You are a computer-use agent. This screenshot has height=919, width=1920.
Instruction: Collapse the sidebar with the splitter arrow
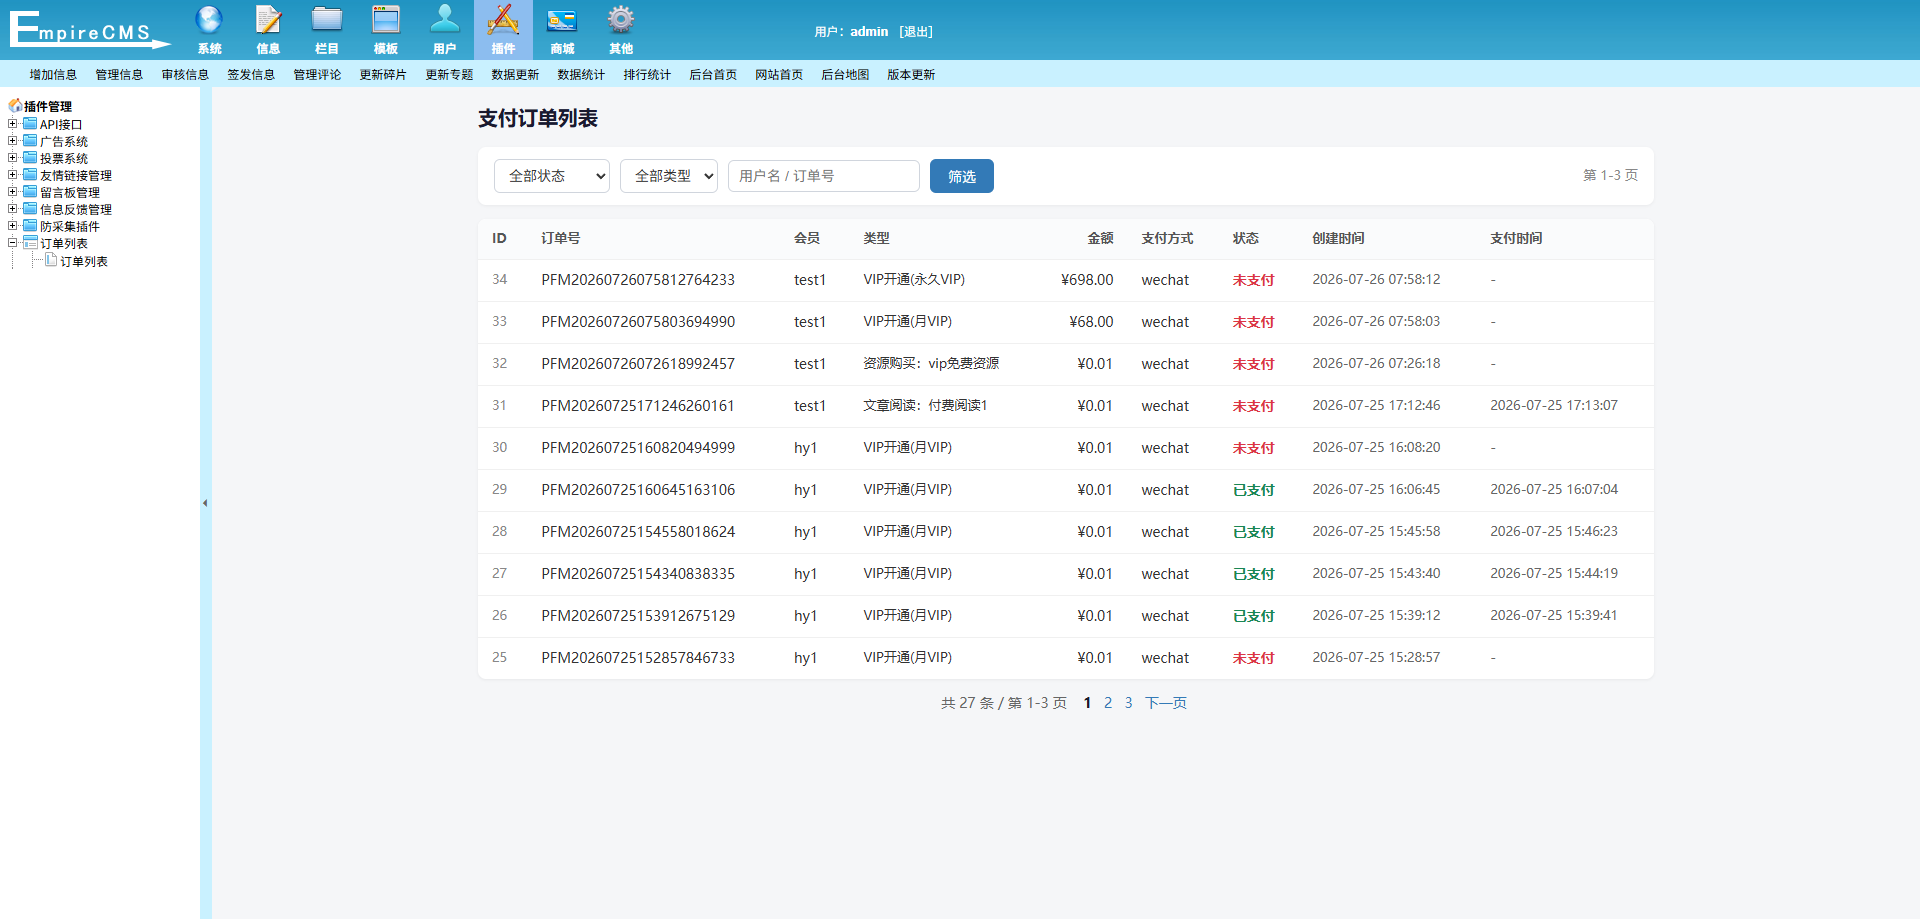(x=205, y=503)
